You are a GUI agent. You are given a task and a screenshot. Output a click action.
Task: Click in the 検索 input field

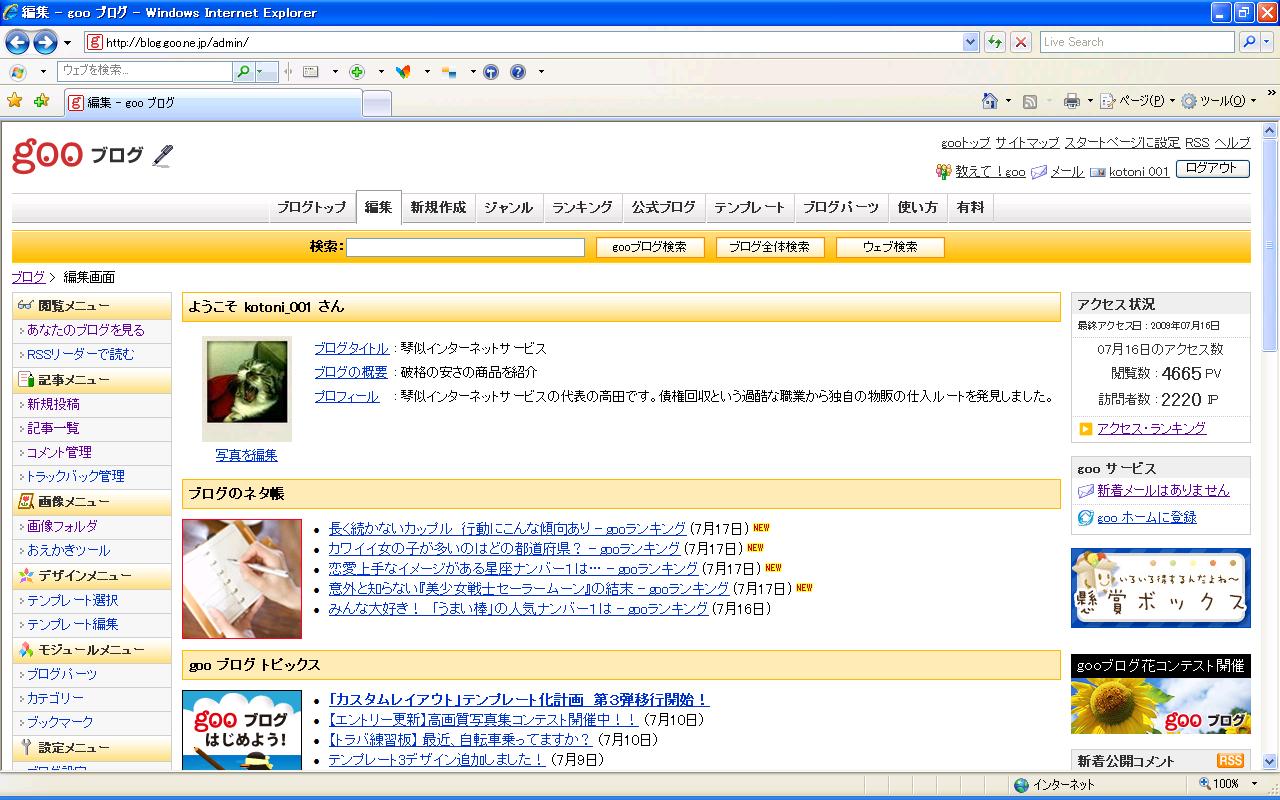(465, 247)
